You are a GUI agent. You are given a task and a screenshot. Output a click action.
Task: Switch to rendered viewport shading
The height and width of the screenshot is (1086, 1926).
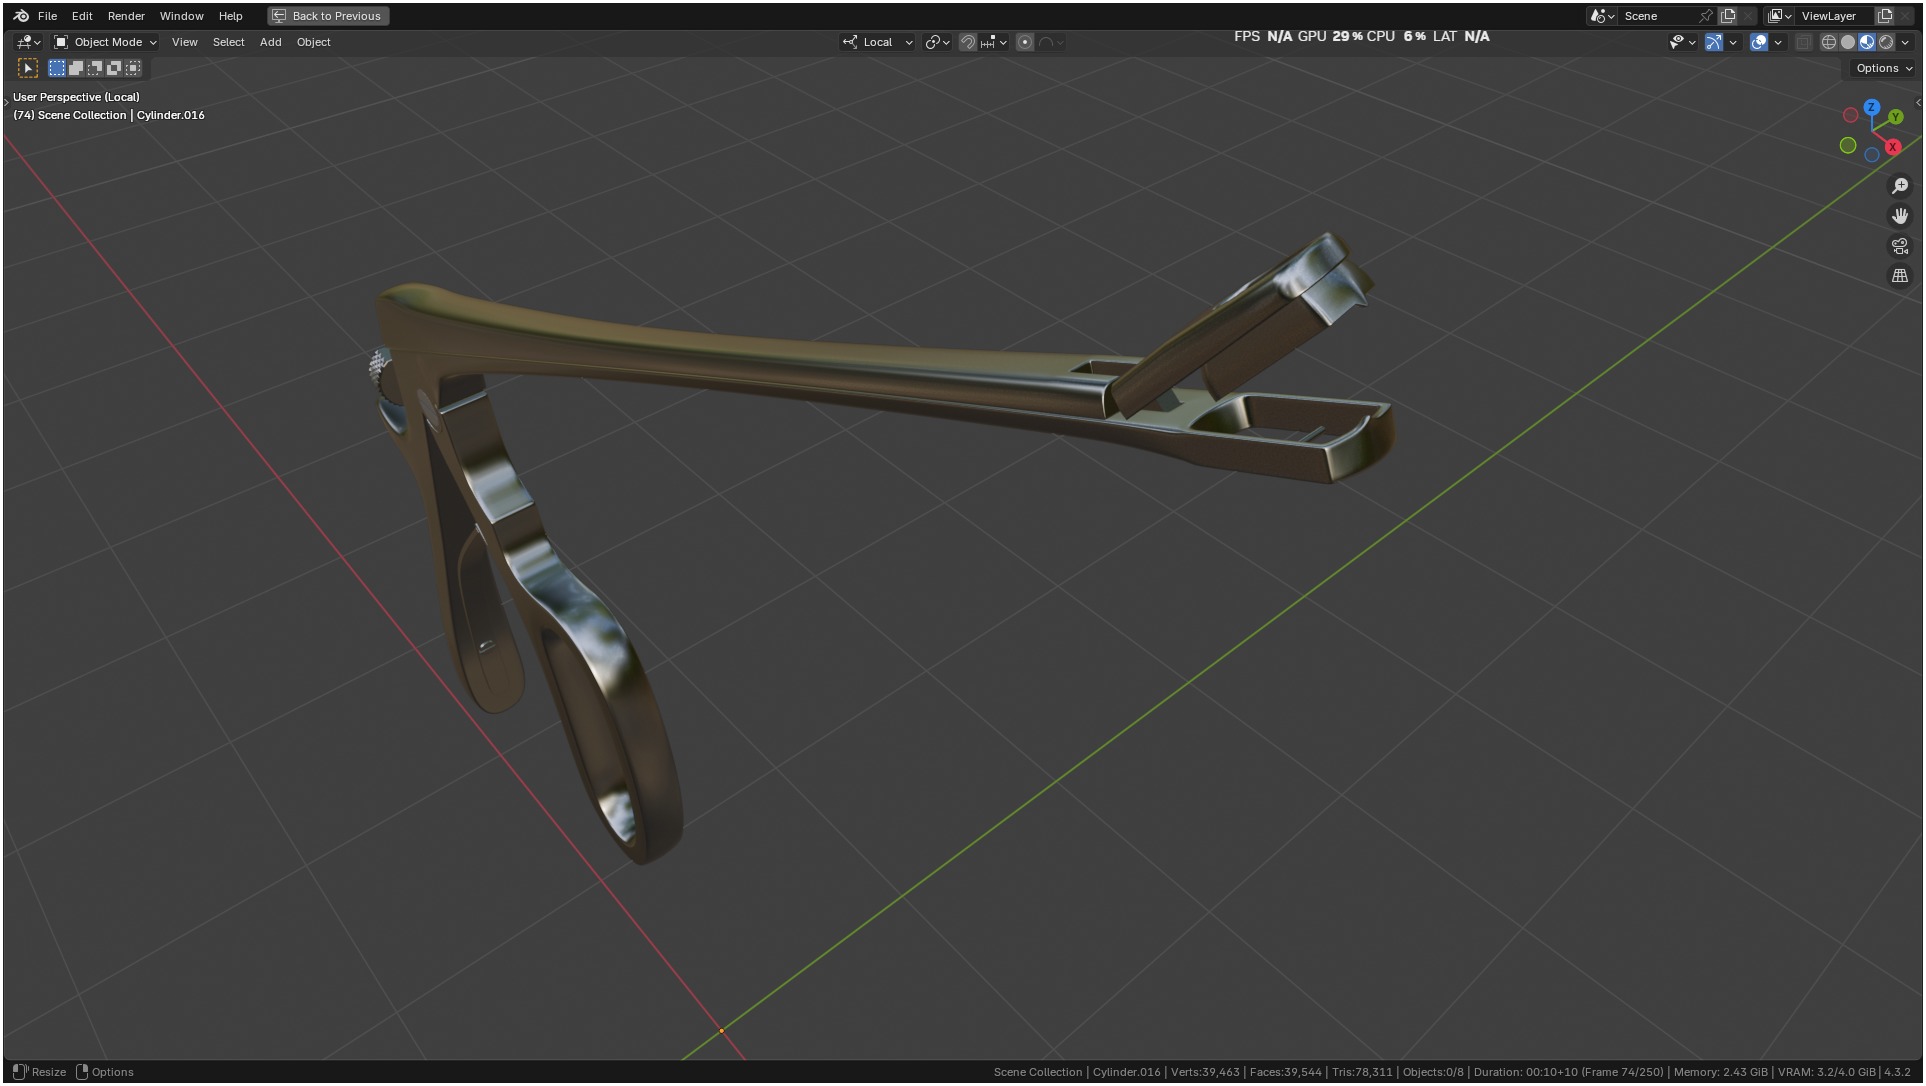point(1886,42)
